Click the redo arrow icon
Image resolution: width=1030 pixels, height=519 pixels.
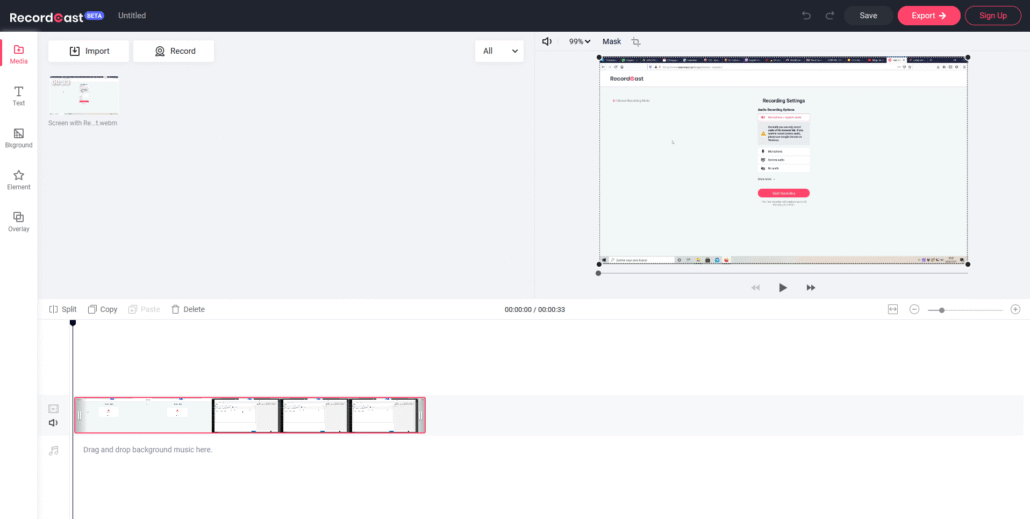click(829, 15)
